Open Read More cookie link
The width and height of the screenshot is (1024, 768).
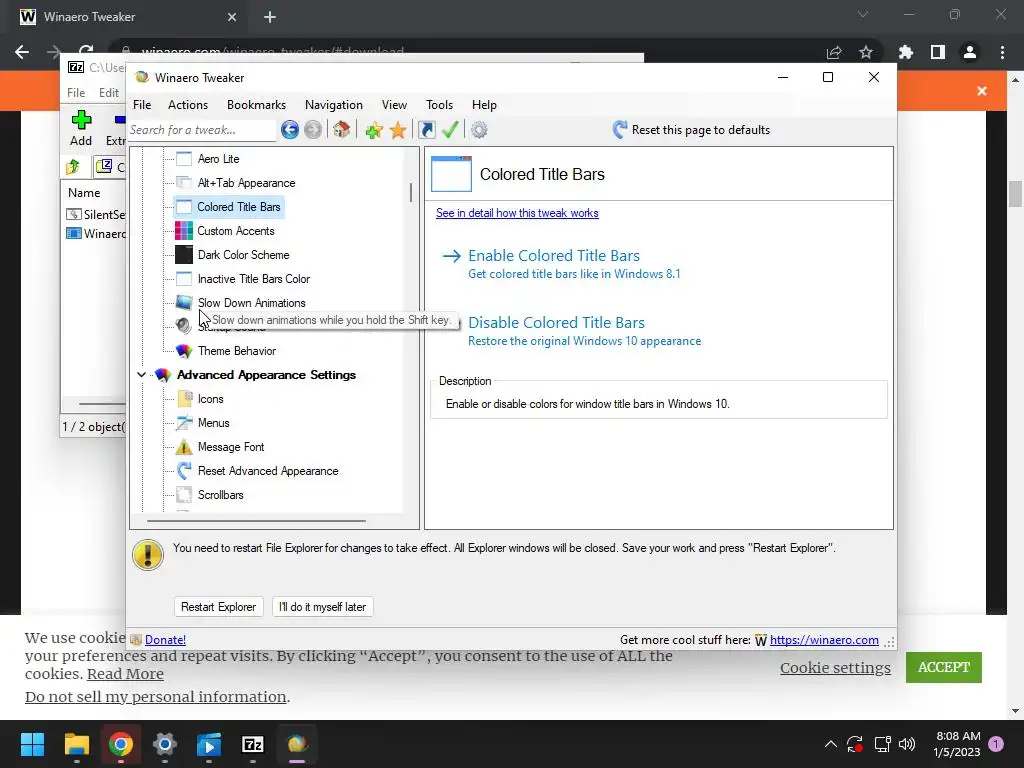tap(125, 674)
